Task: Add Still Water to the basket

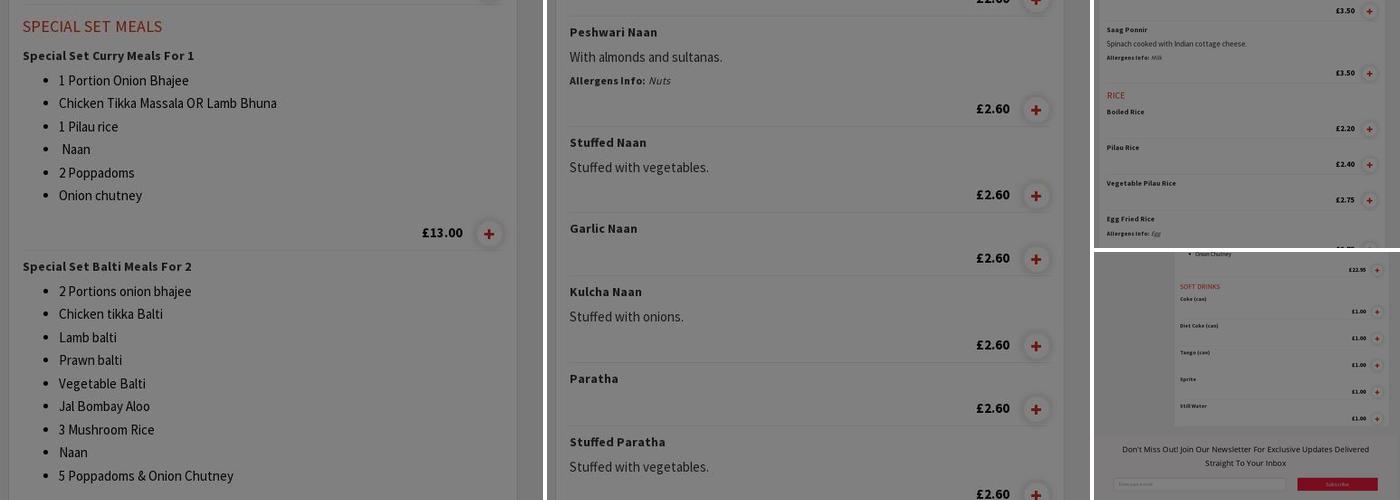Action: point(1377,419)
